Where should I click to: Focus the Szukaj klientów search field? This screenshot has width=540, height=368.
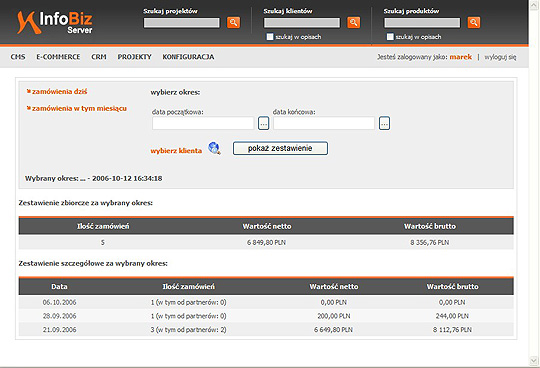pyautogui.click(x=302, y=23)
